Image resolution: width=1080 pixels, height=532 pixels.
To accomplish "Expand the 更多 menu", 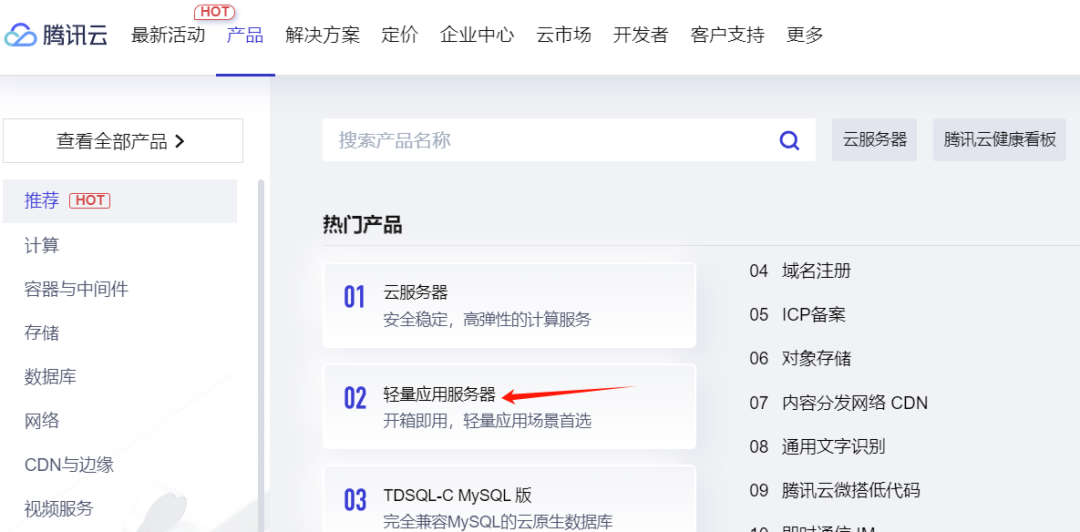I will click(x=804, y=35).
